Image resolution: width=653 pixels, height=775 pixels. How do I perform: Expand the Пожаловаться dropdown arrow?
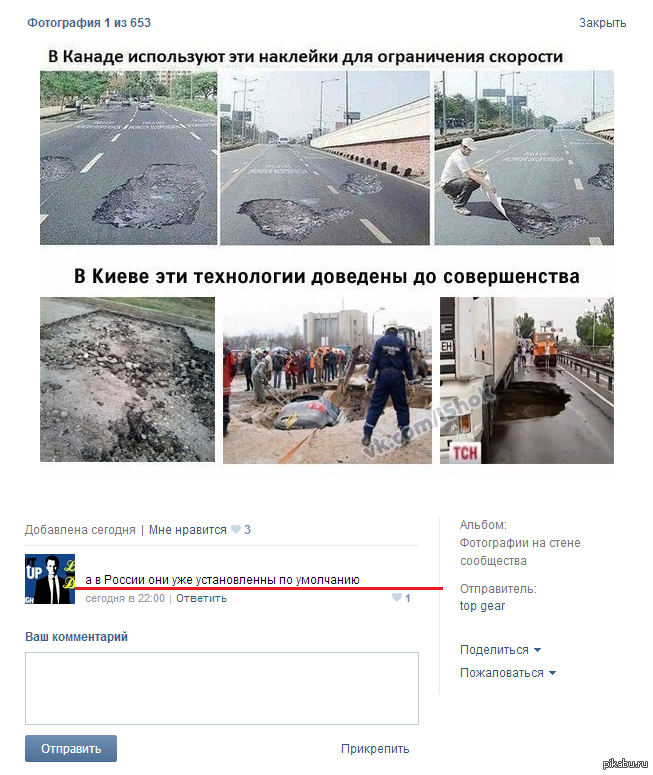[x=552, y=673]
